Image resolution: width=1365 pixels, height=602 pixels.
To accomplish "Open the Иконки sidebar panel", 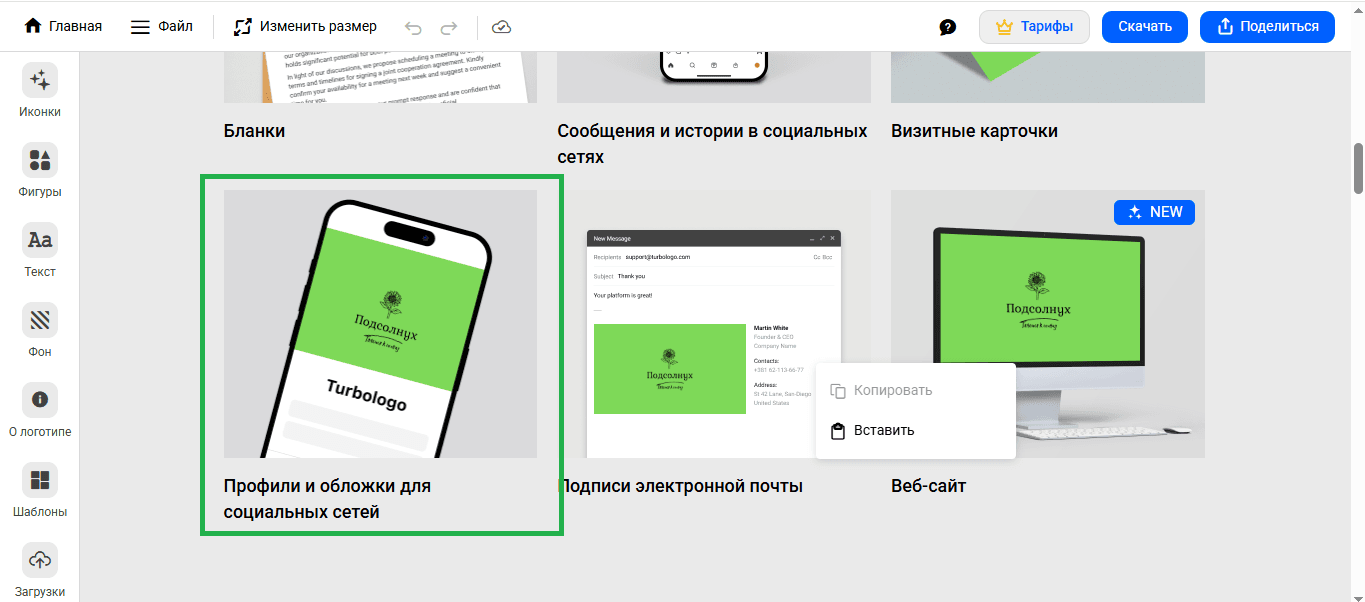I will click(40, 91).
